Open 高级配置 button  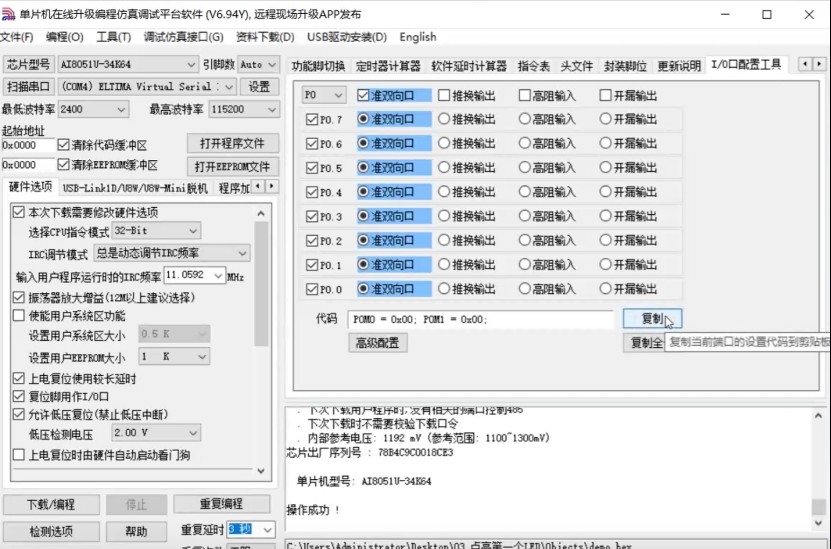coord(378,343)
